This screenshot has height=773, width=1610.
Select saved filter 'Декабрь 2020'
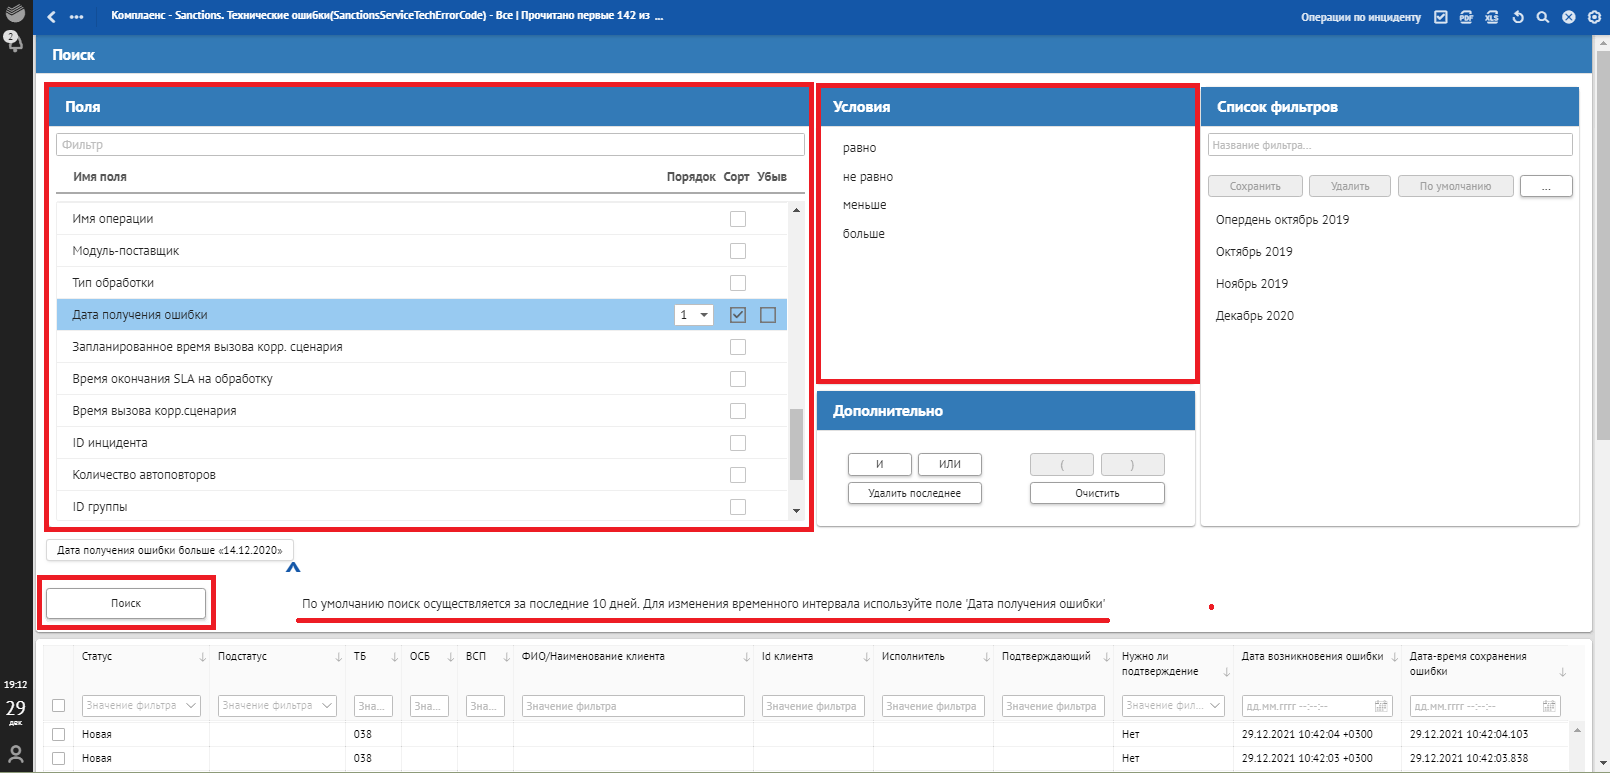[x=1254, y=316]
